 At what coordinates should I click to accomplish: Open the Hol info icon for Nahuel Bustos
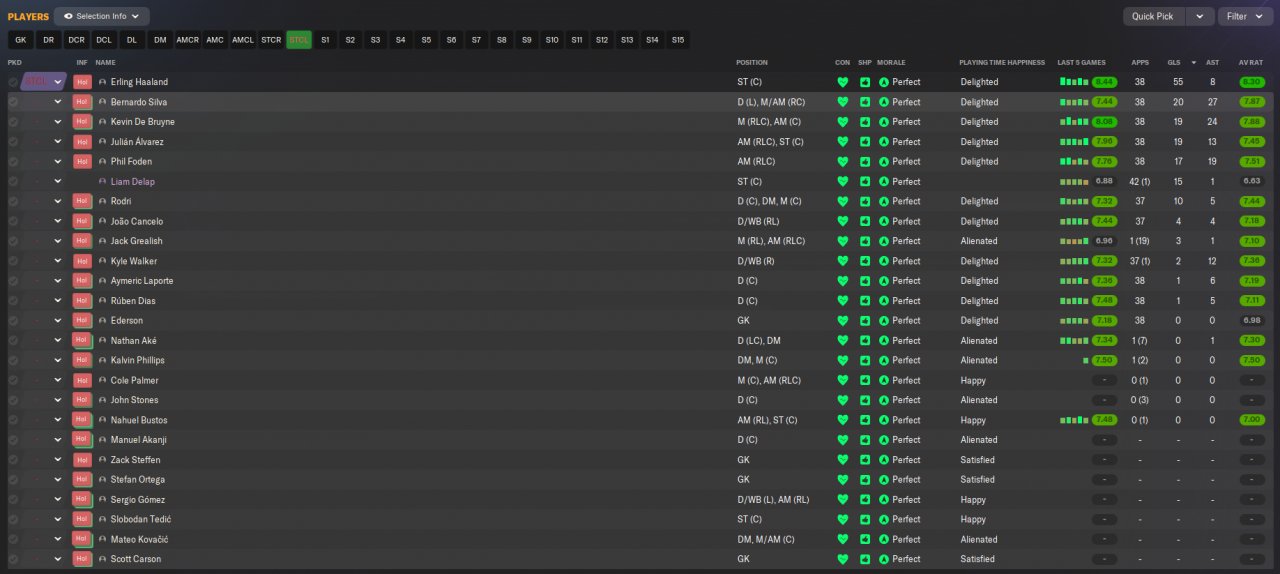(x=82, y=420)
